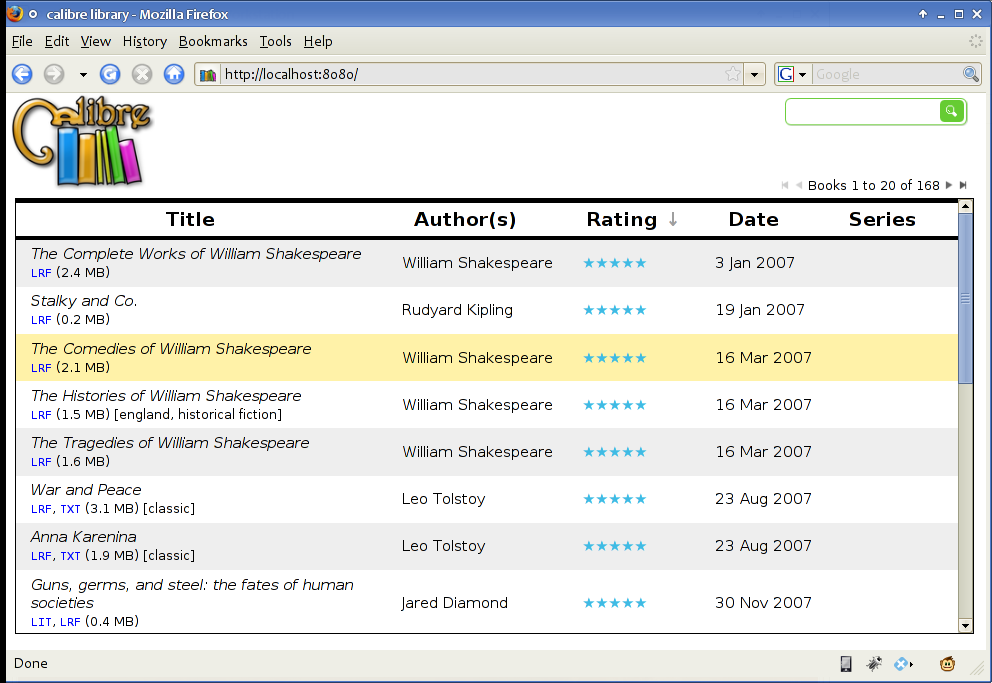Click the bookmark star in address bar

pyautogui.click(x=733, y=74)
